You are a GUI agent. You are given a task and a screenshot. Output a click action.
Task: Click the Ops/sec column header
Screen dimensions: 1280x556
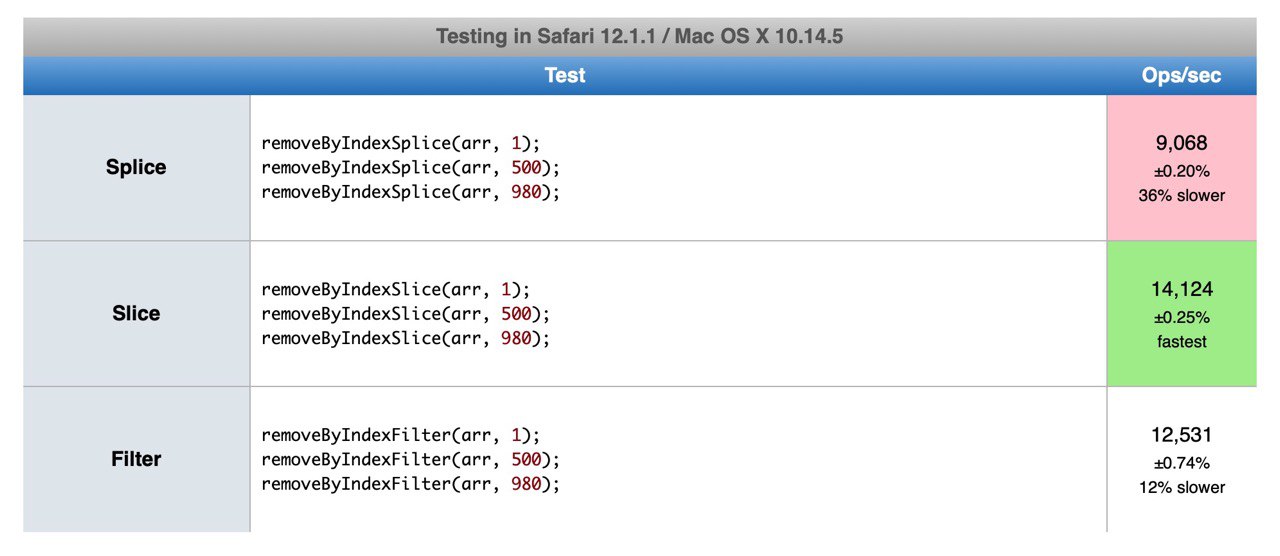1181,76
